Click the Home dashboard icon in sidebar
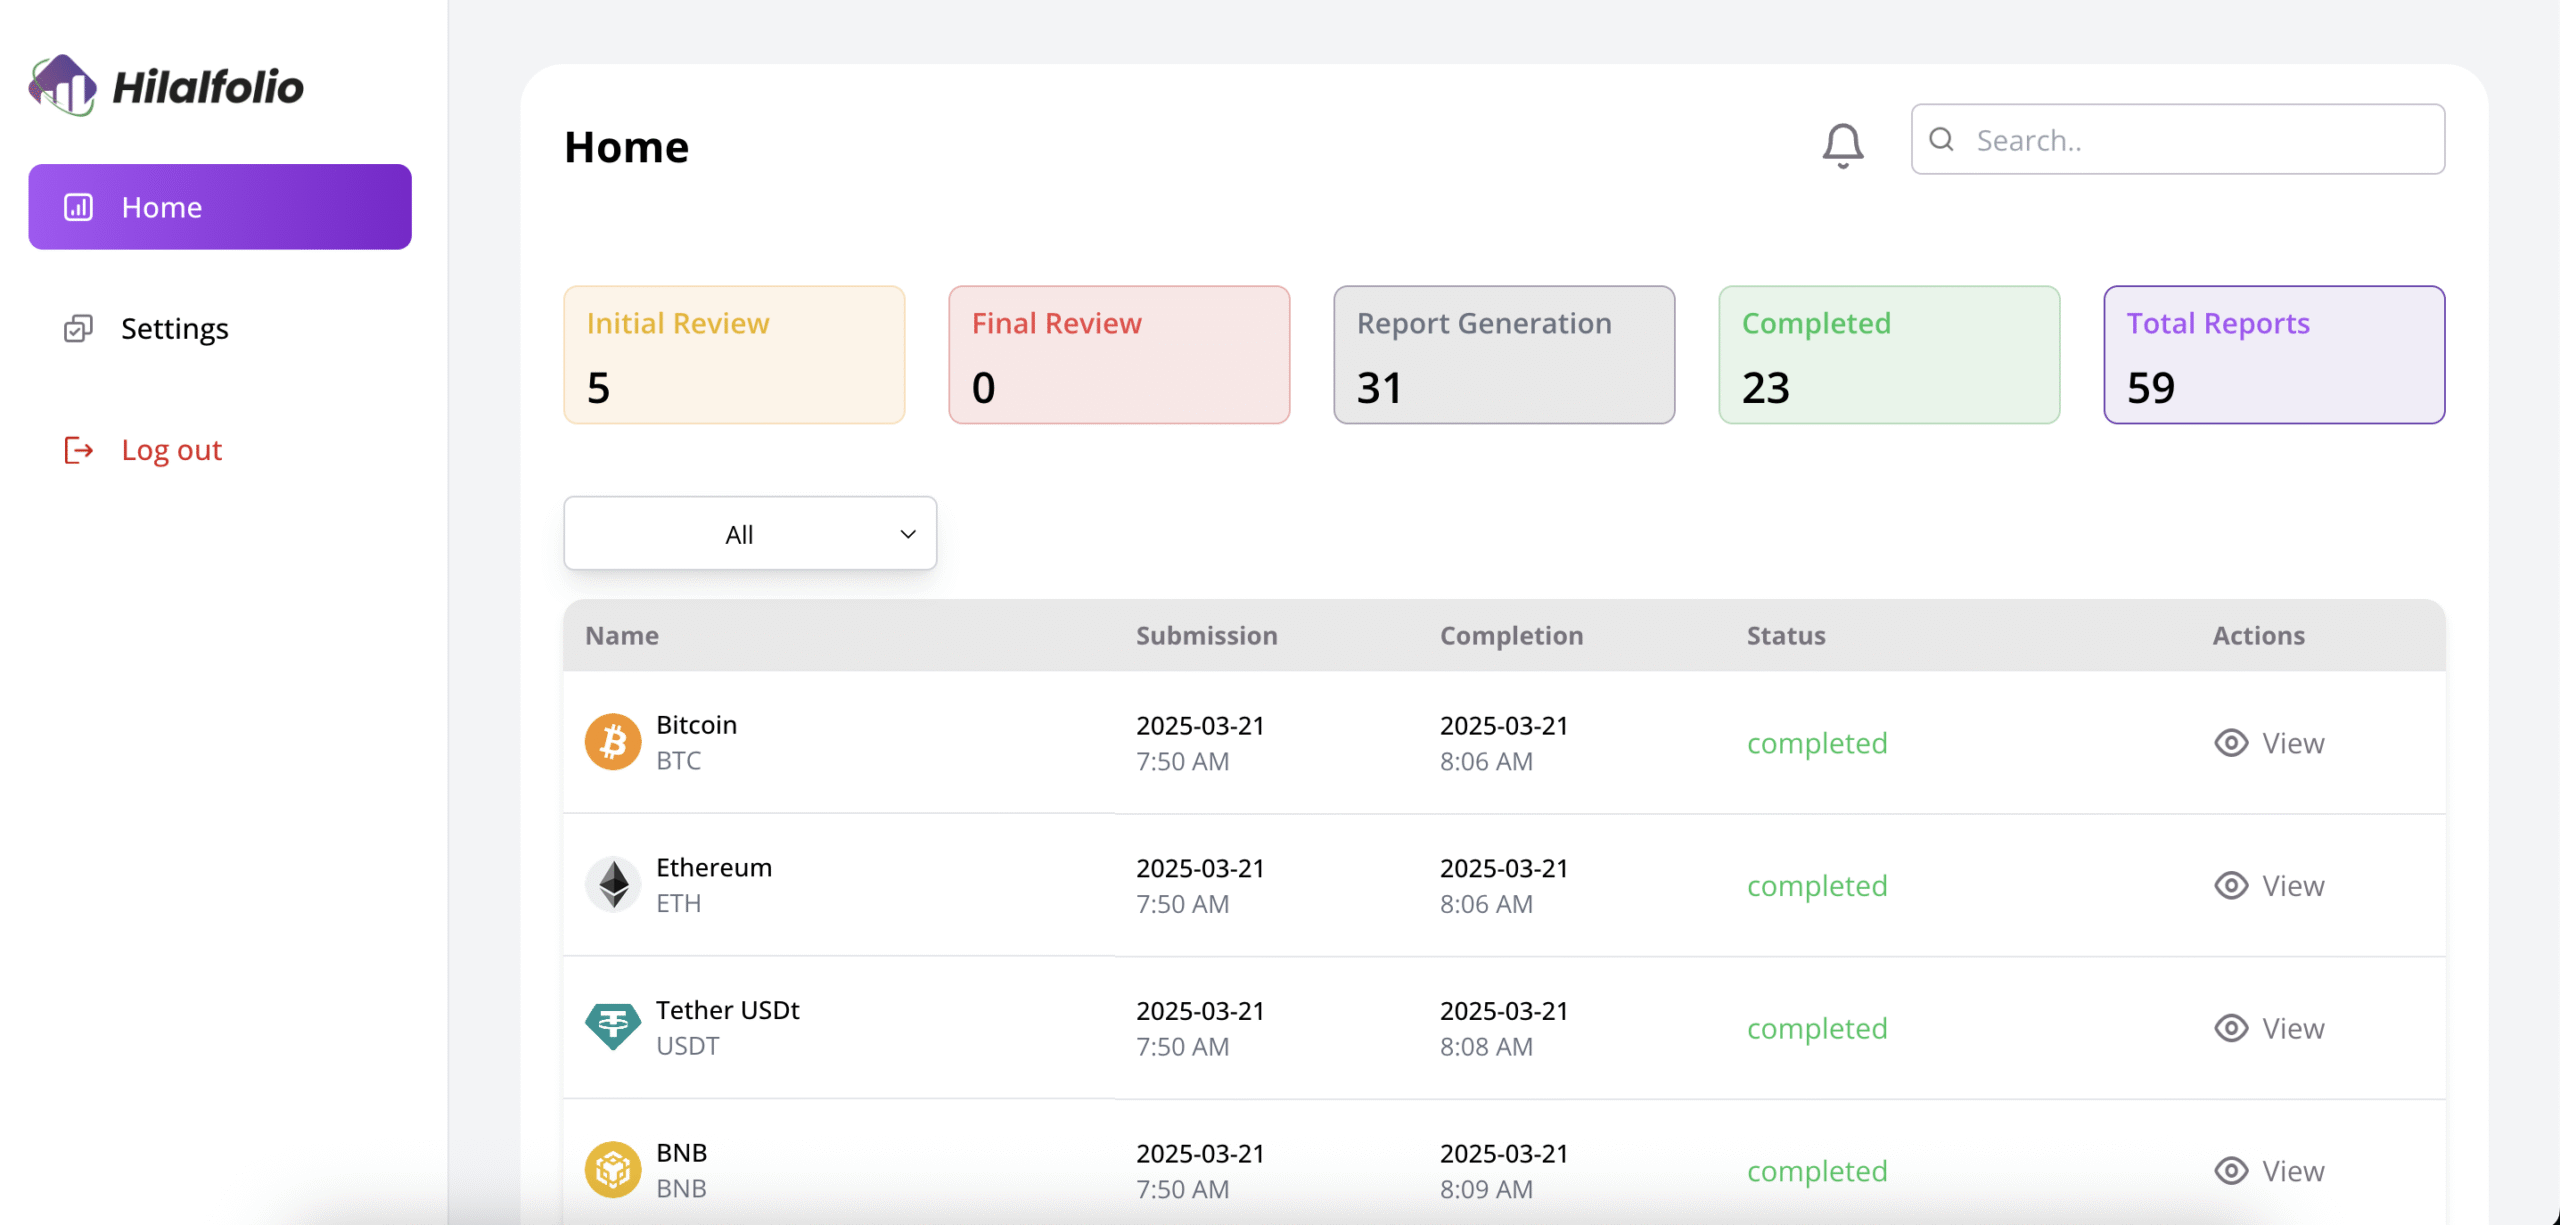Screen dimensions: 2560x1225 (78, 207)
